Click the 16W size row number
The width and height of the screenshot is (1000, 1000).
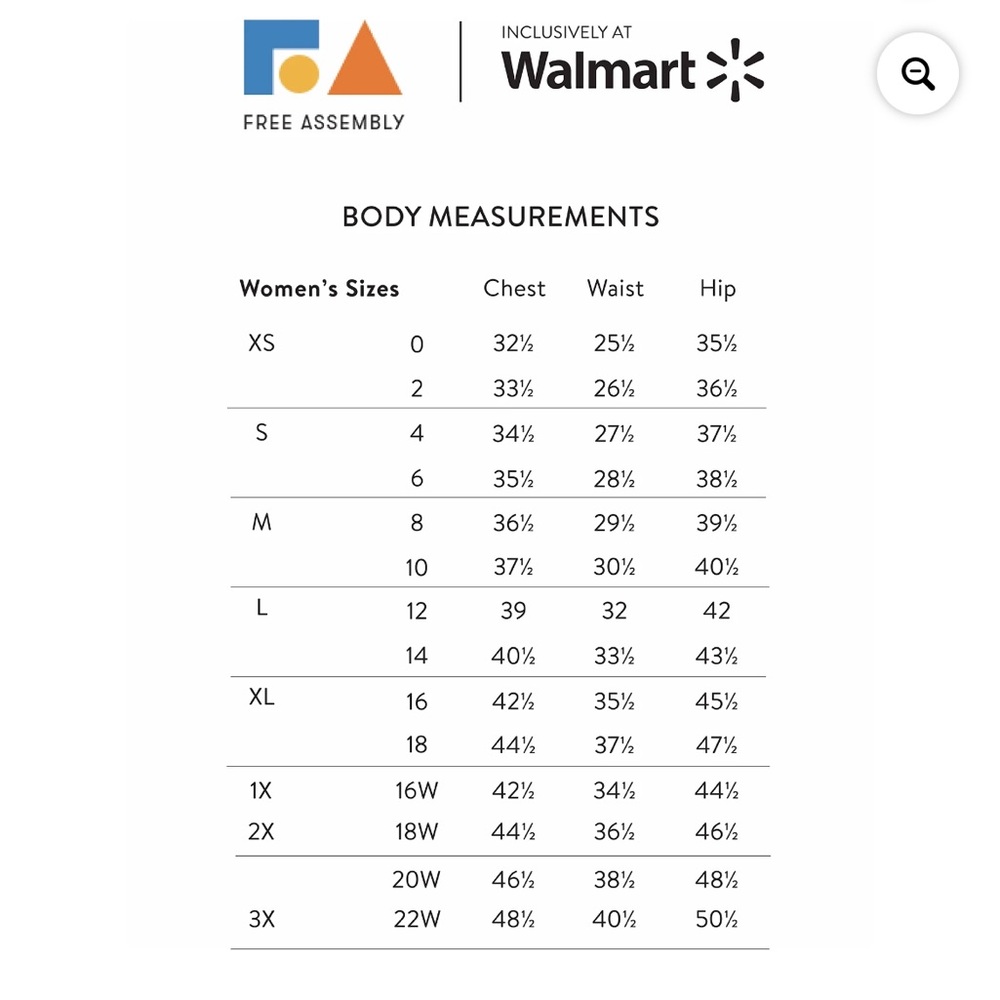coord(416,791)
